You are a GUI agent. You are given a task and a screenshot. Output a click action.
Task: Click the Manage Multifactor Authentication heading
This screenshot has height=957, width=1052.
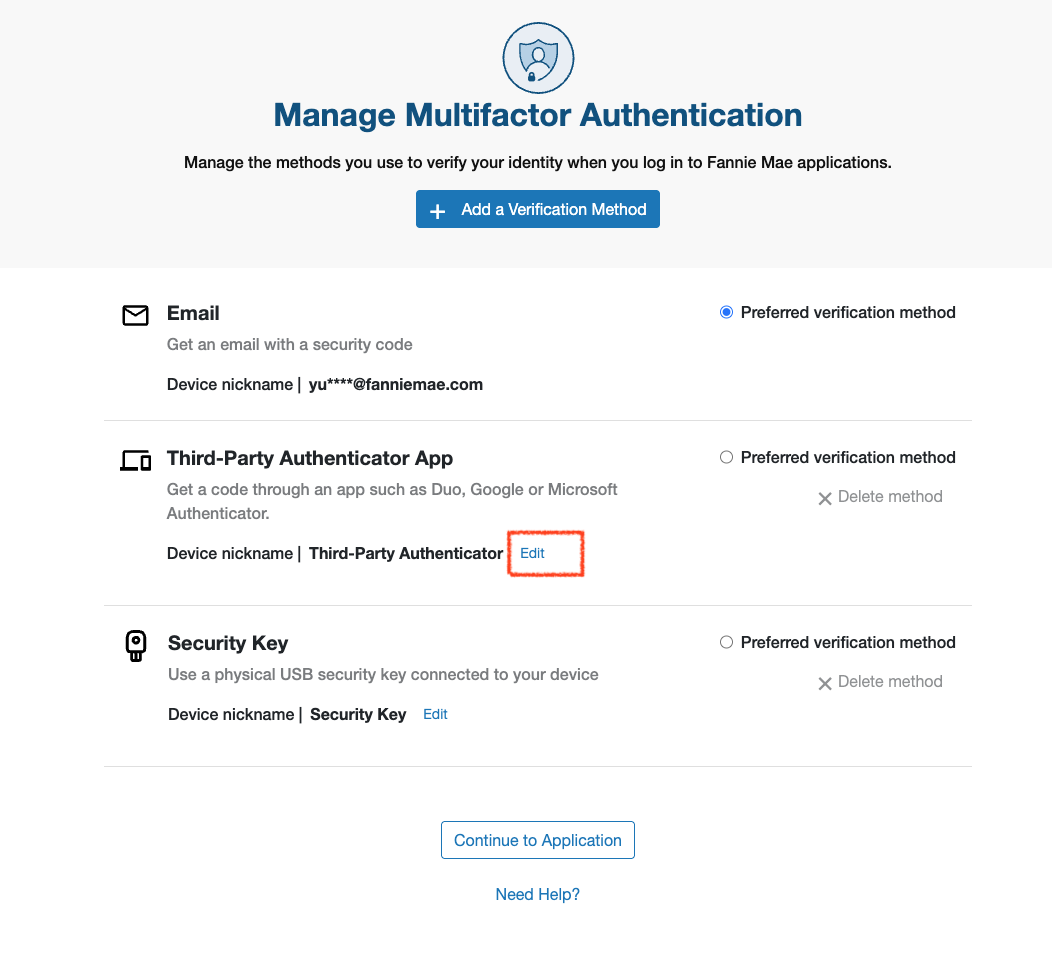[x=538, y=115]
